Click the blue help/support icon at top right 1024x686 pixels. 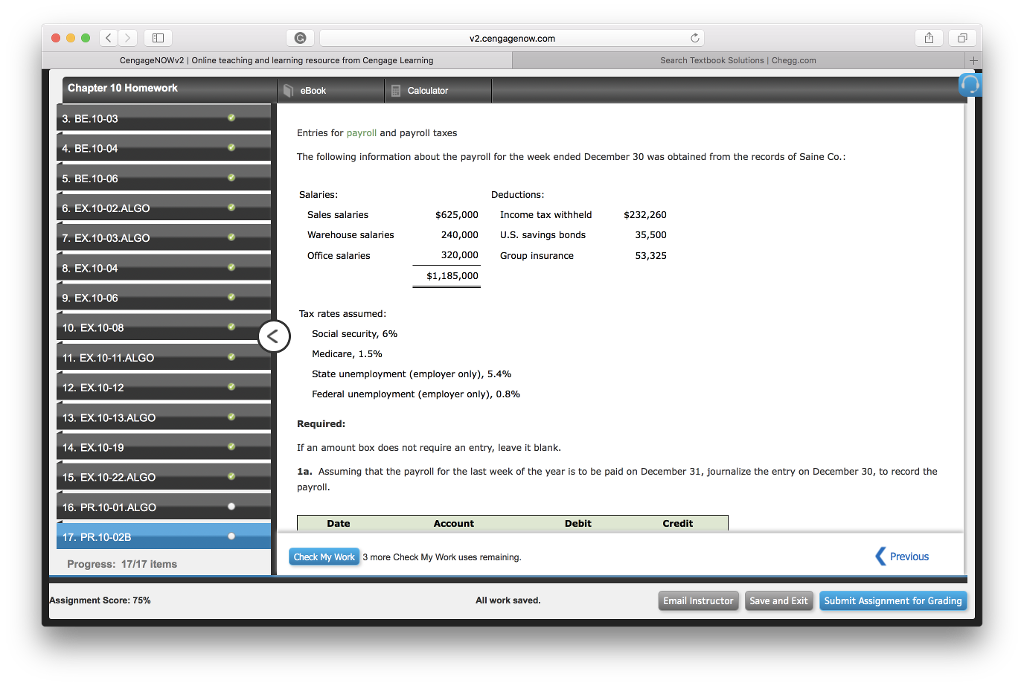pos(969,86)
